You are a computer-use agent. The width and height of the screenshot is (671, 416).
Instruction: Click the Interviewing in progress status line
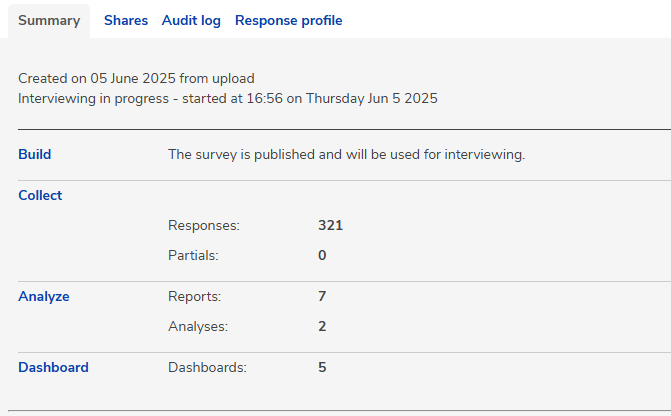(228, 99)
